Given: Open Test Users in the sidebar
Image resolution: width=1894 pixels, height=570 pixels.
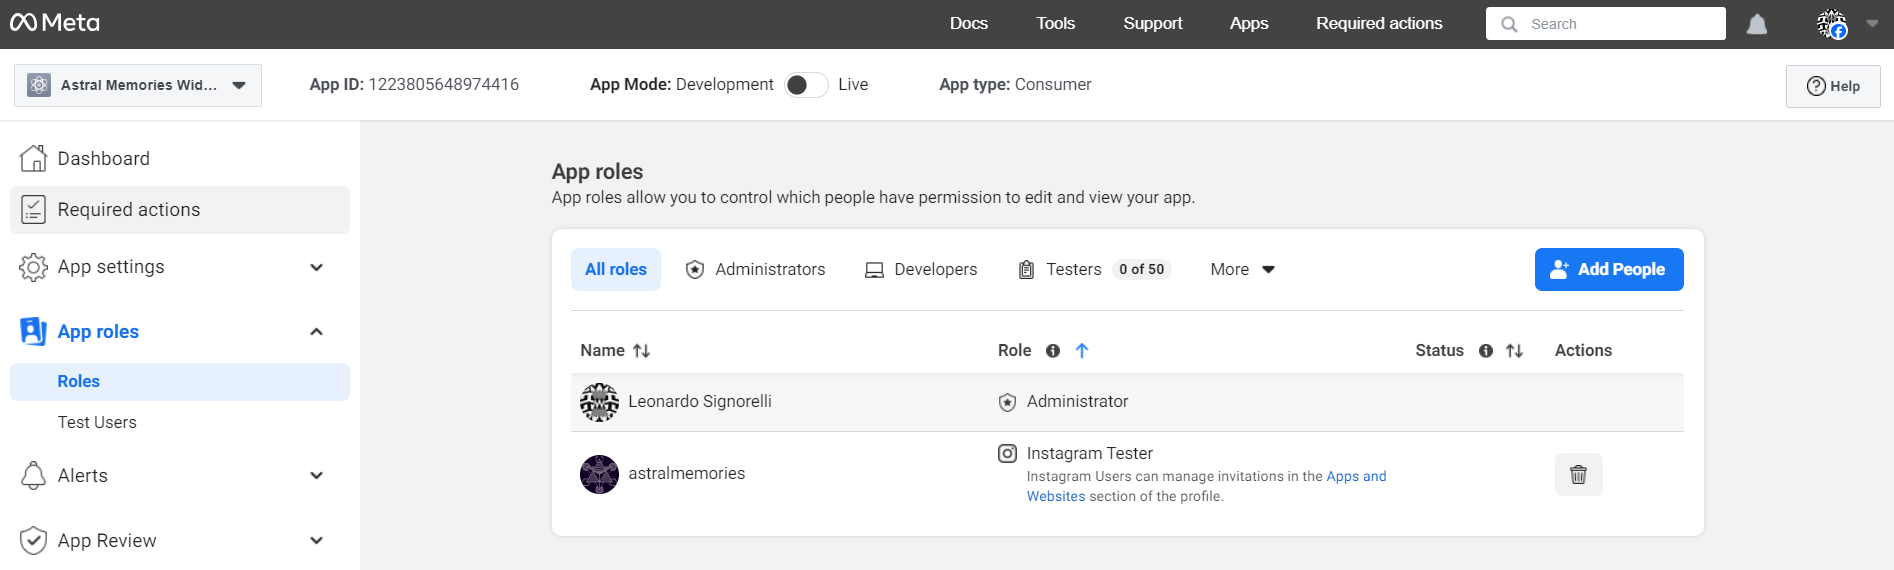Looking at the screenshot, I should pos(97,423).
